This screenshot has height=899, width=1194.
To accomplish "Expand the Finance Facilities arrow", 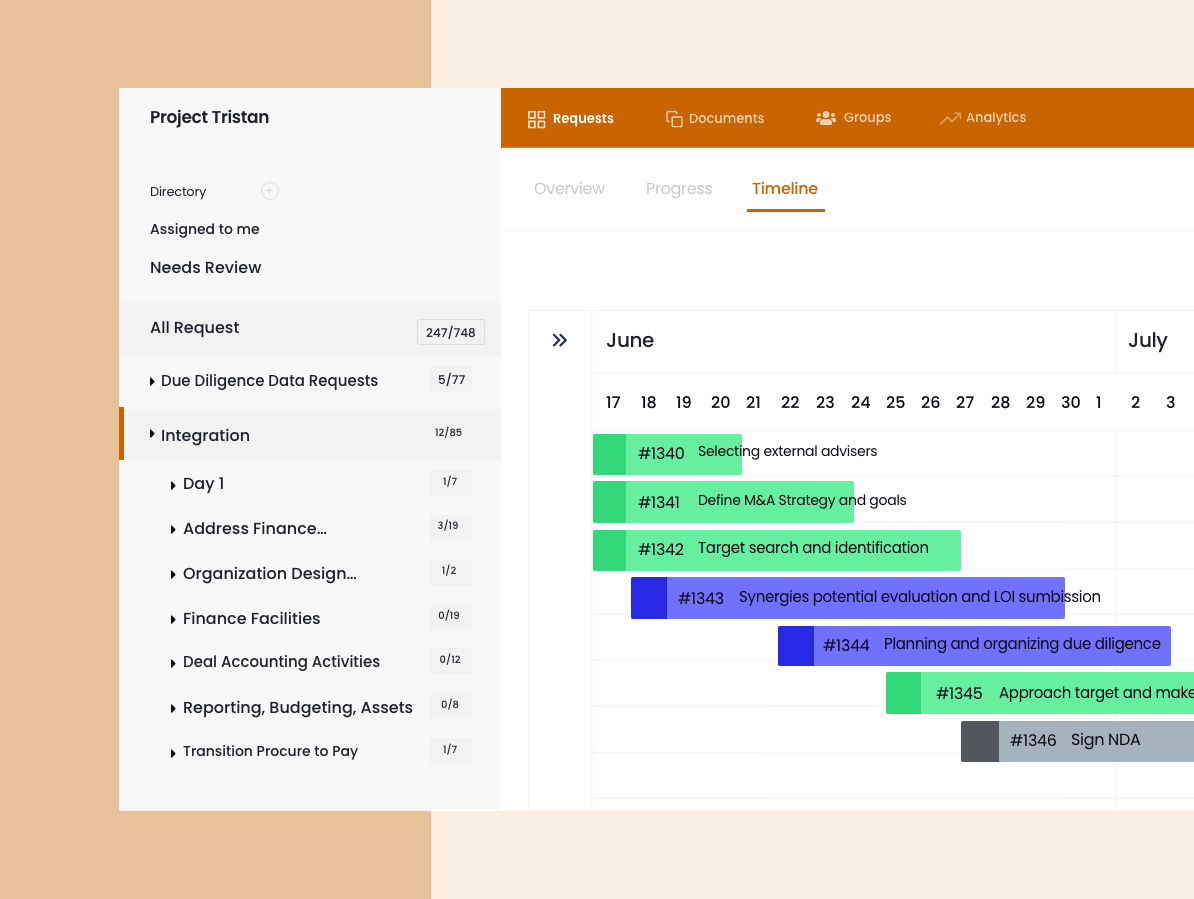I will (x=173, y=620).
